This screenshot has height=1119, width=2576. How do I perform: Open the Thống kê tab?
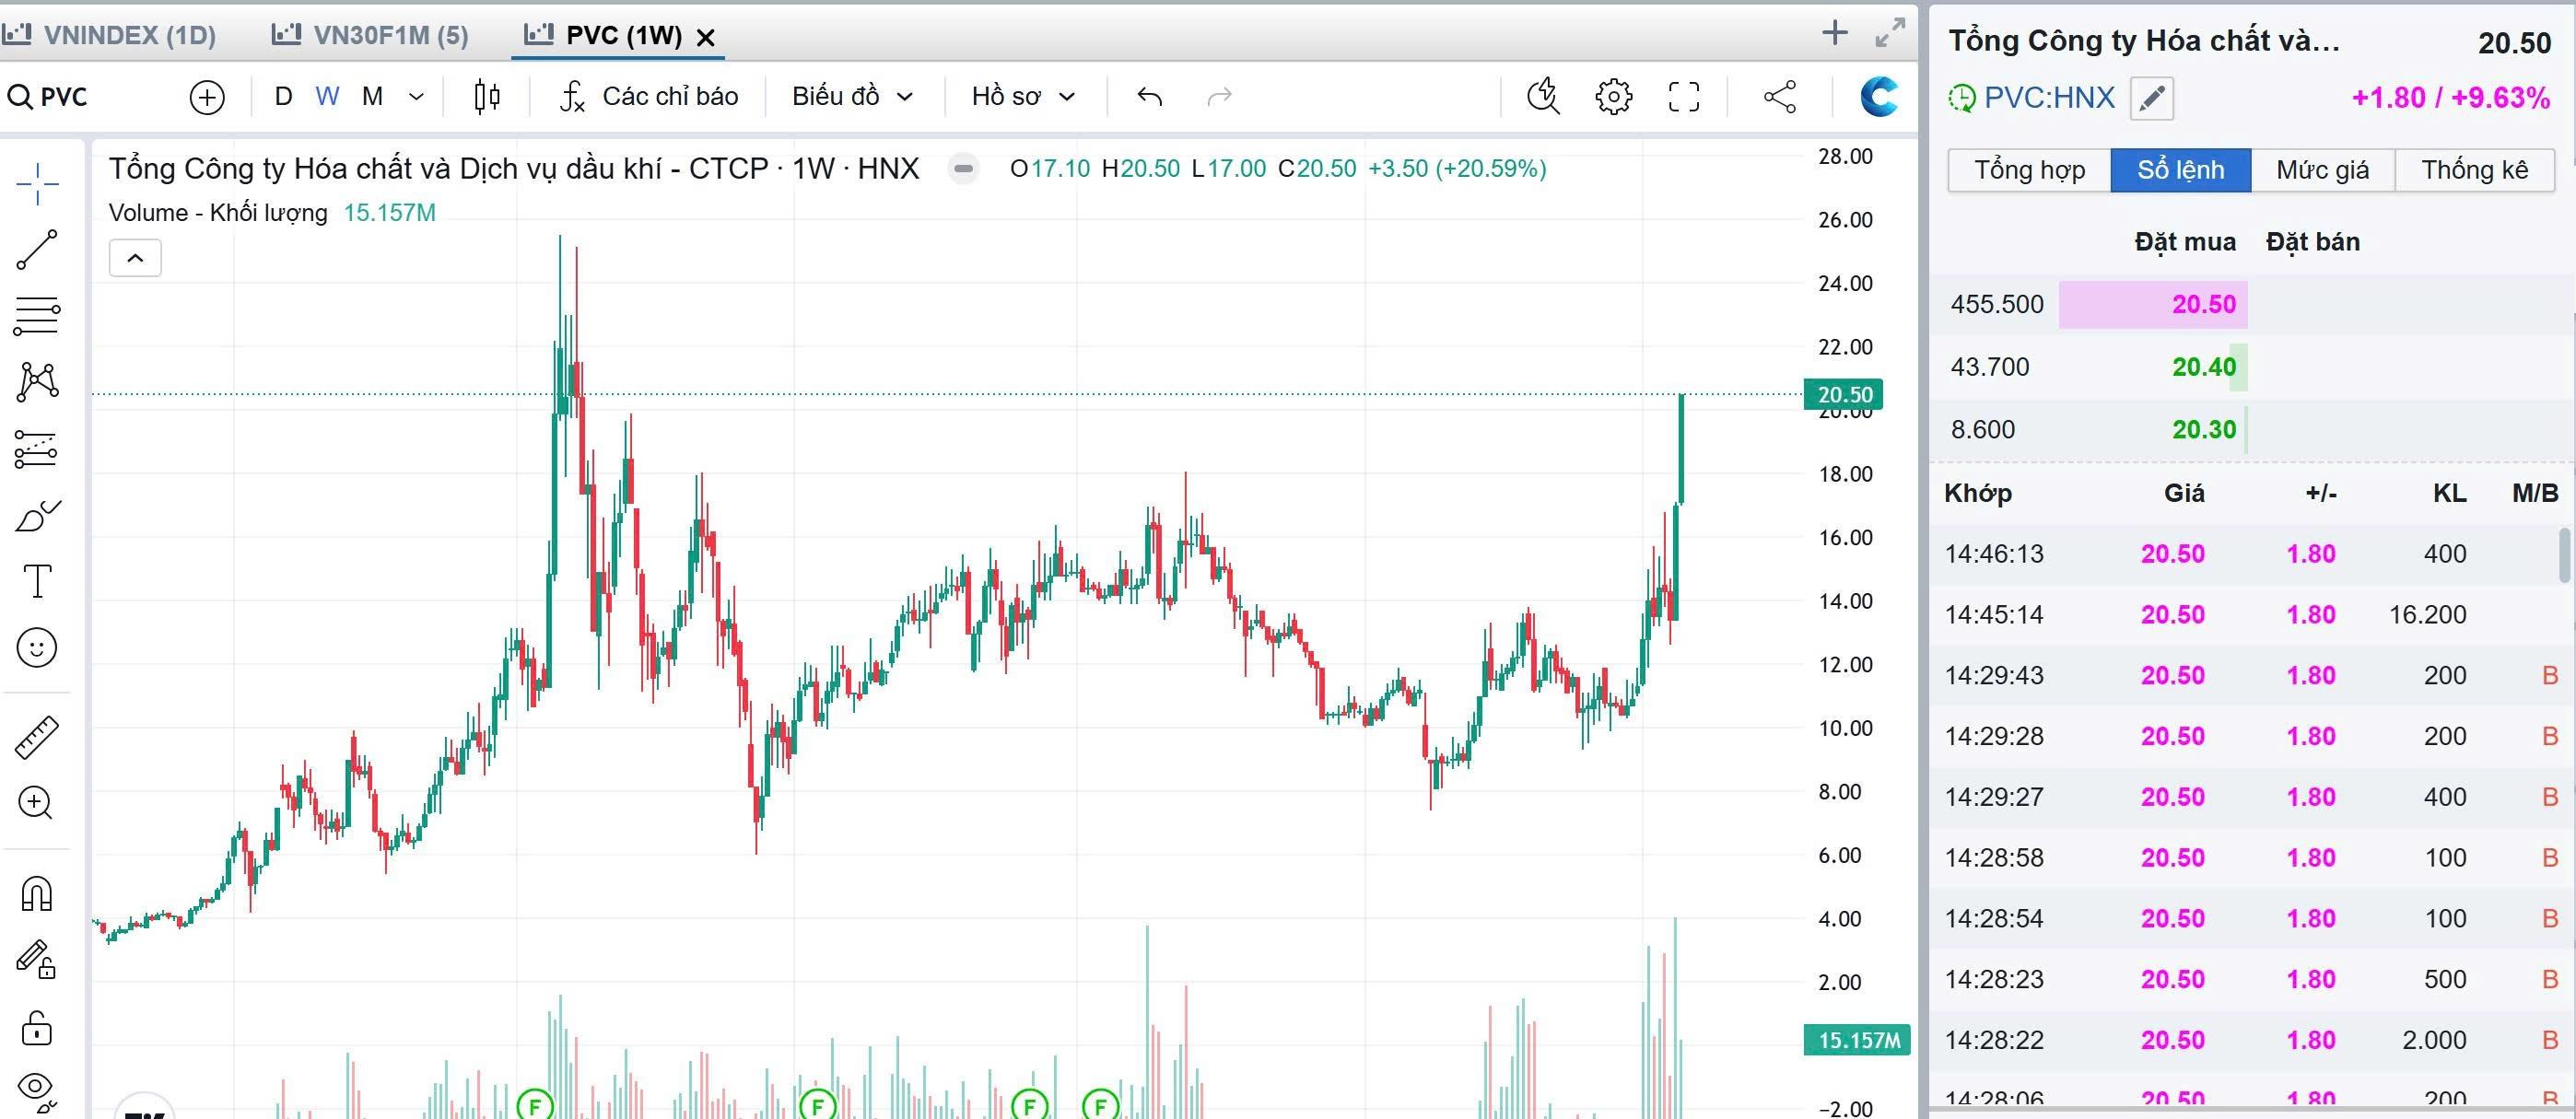[2474, 170]
